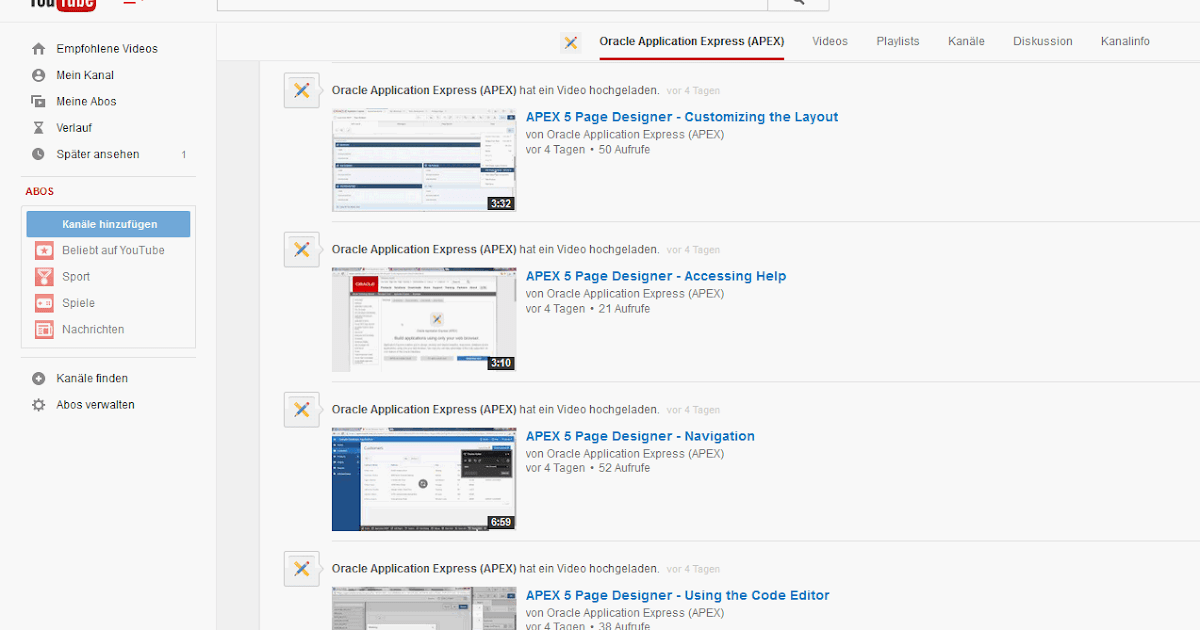This screenshot has height=630, width=1200.
Task: Click channel avatar beside Navigation post
Action: 302,410
